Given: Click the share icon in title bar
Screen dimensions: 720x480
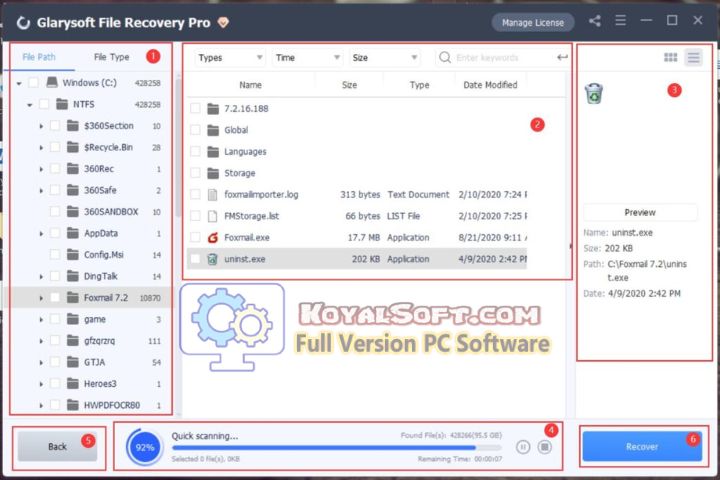Looking at the screenshot, I should point(595,21).
